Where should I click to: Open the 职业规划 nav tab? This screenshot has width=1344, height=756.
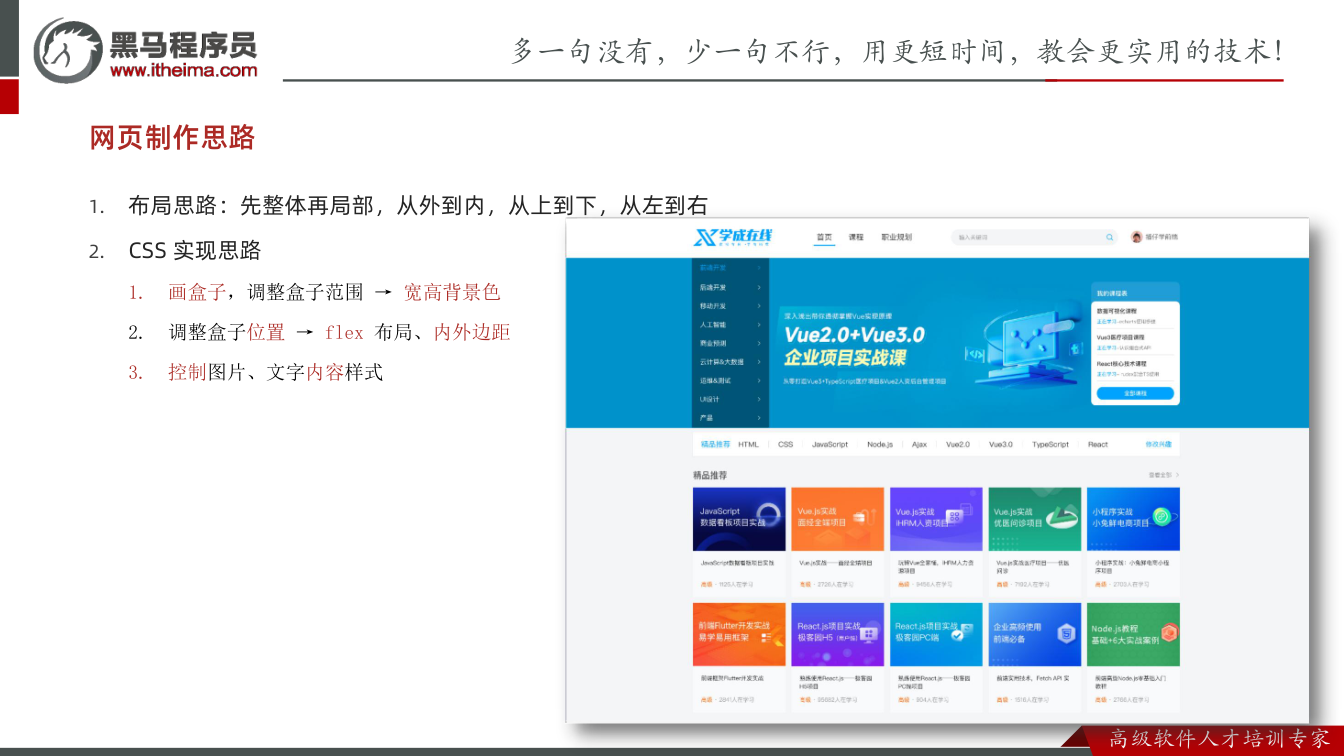pyautogui.click(x=896, y=237)
